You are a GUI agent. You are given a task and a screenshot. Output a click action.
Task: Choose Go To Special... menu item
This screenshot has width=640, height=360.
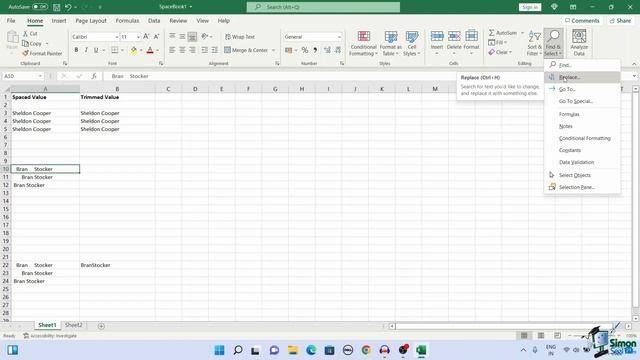pos(582,101)
